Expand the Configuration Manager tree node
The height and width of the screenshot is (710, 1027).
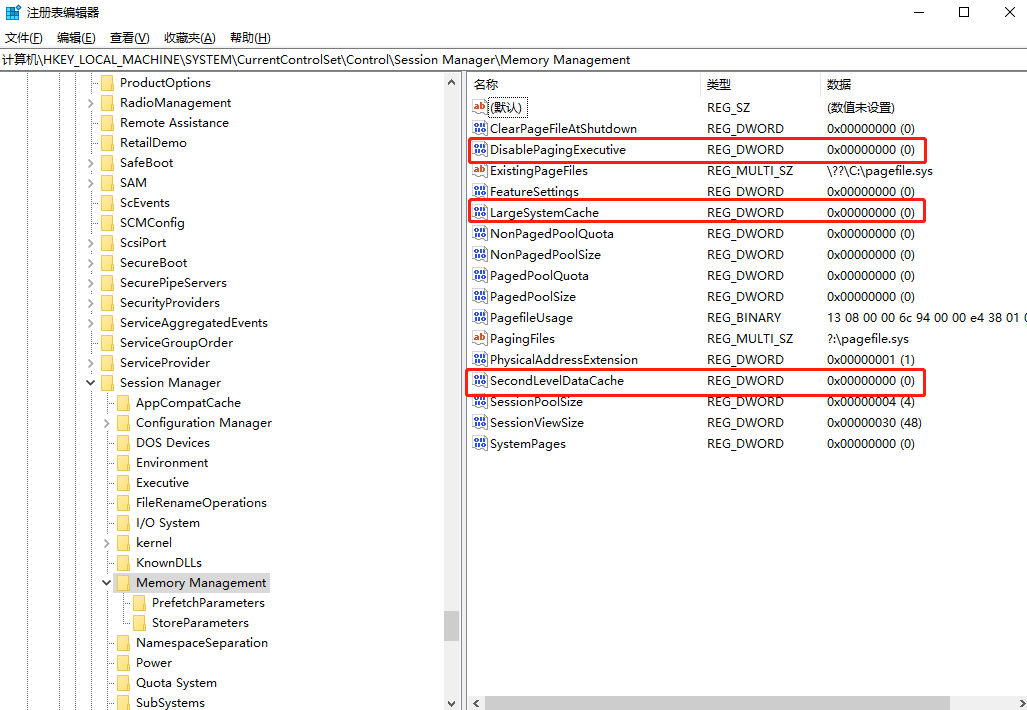coord(107,423)
